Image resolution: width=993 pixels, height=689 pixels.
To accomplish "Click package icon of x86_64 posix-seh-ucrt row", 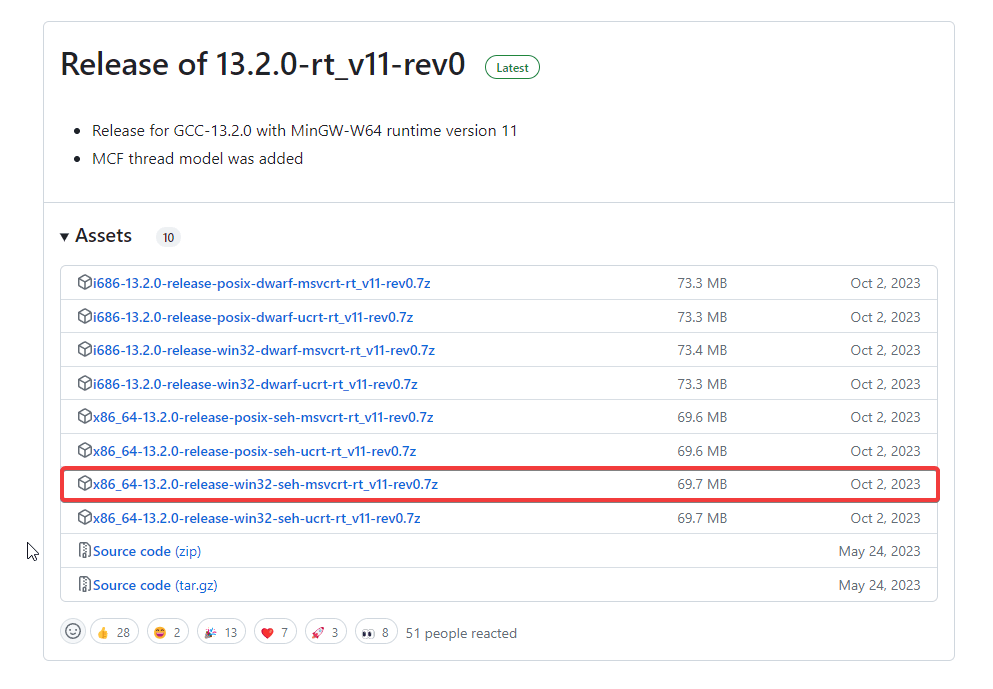I will point(84,450).
